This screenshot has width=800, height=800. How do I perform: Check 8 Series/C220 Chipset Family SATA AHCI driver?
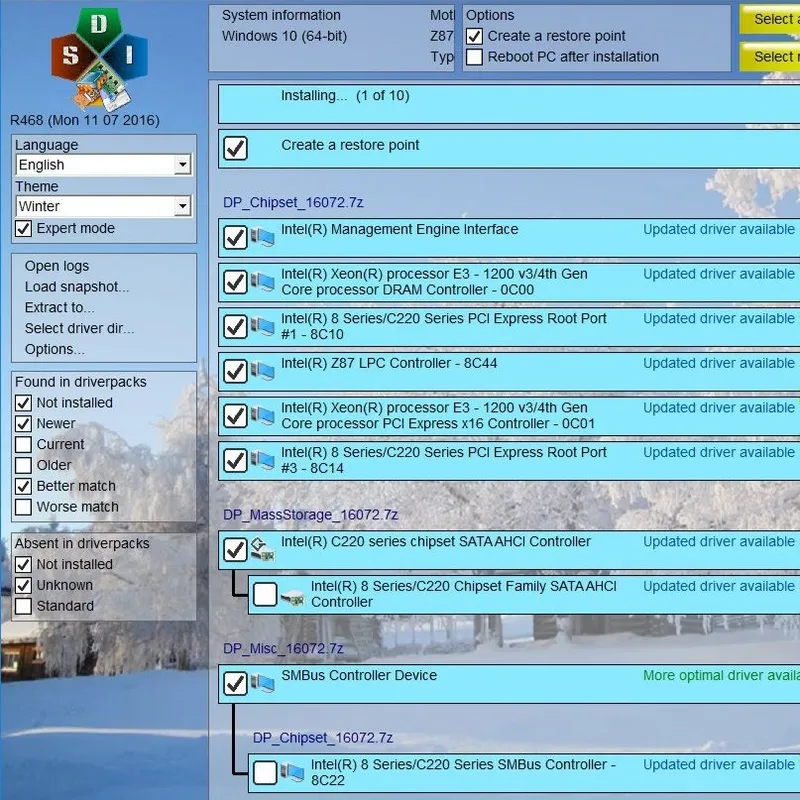265,595
